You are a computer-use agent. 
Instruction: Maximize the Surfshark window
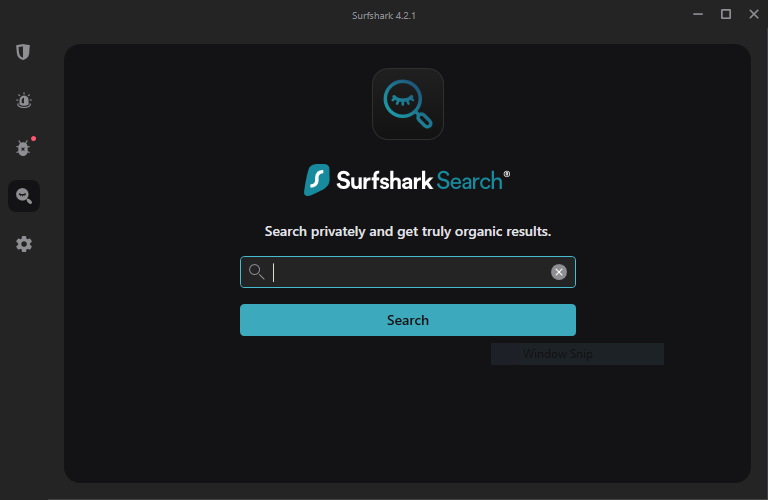726,14
